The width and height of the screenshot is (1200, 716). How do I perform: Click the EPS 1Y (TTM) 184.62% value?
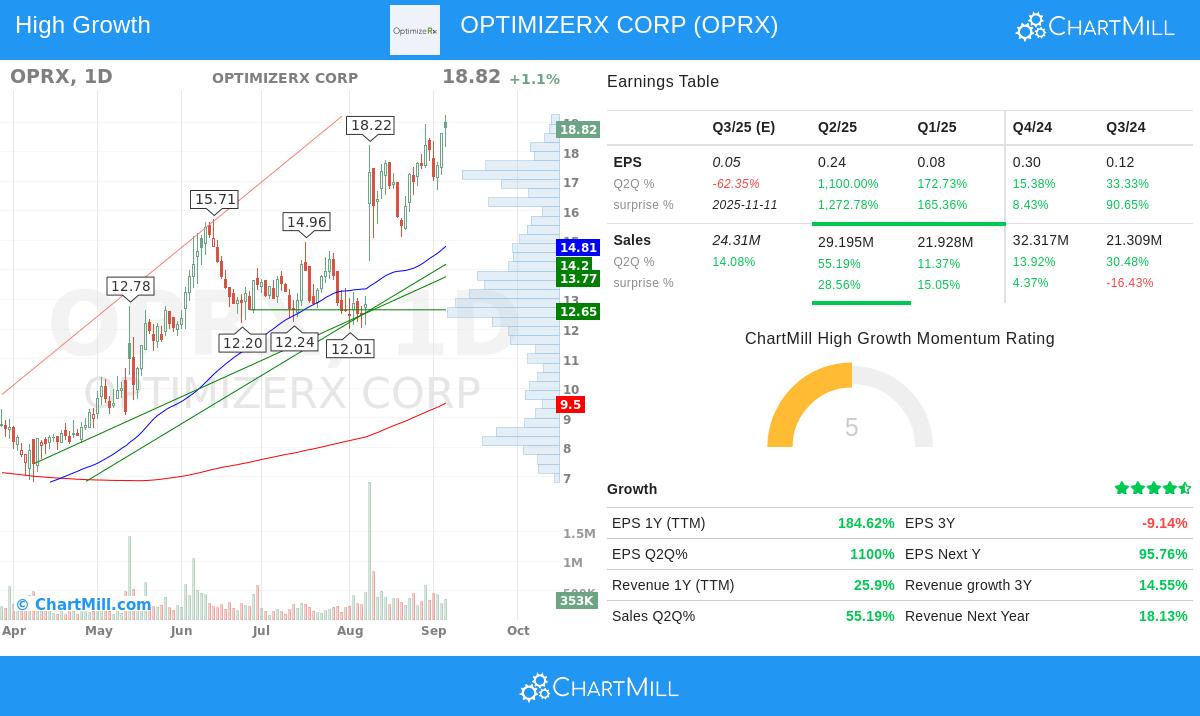[866, 523]
